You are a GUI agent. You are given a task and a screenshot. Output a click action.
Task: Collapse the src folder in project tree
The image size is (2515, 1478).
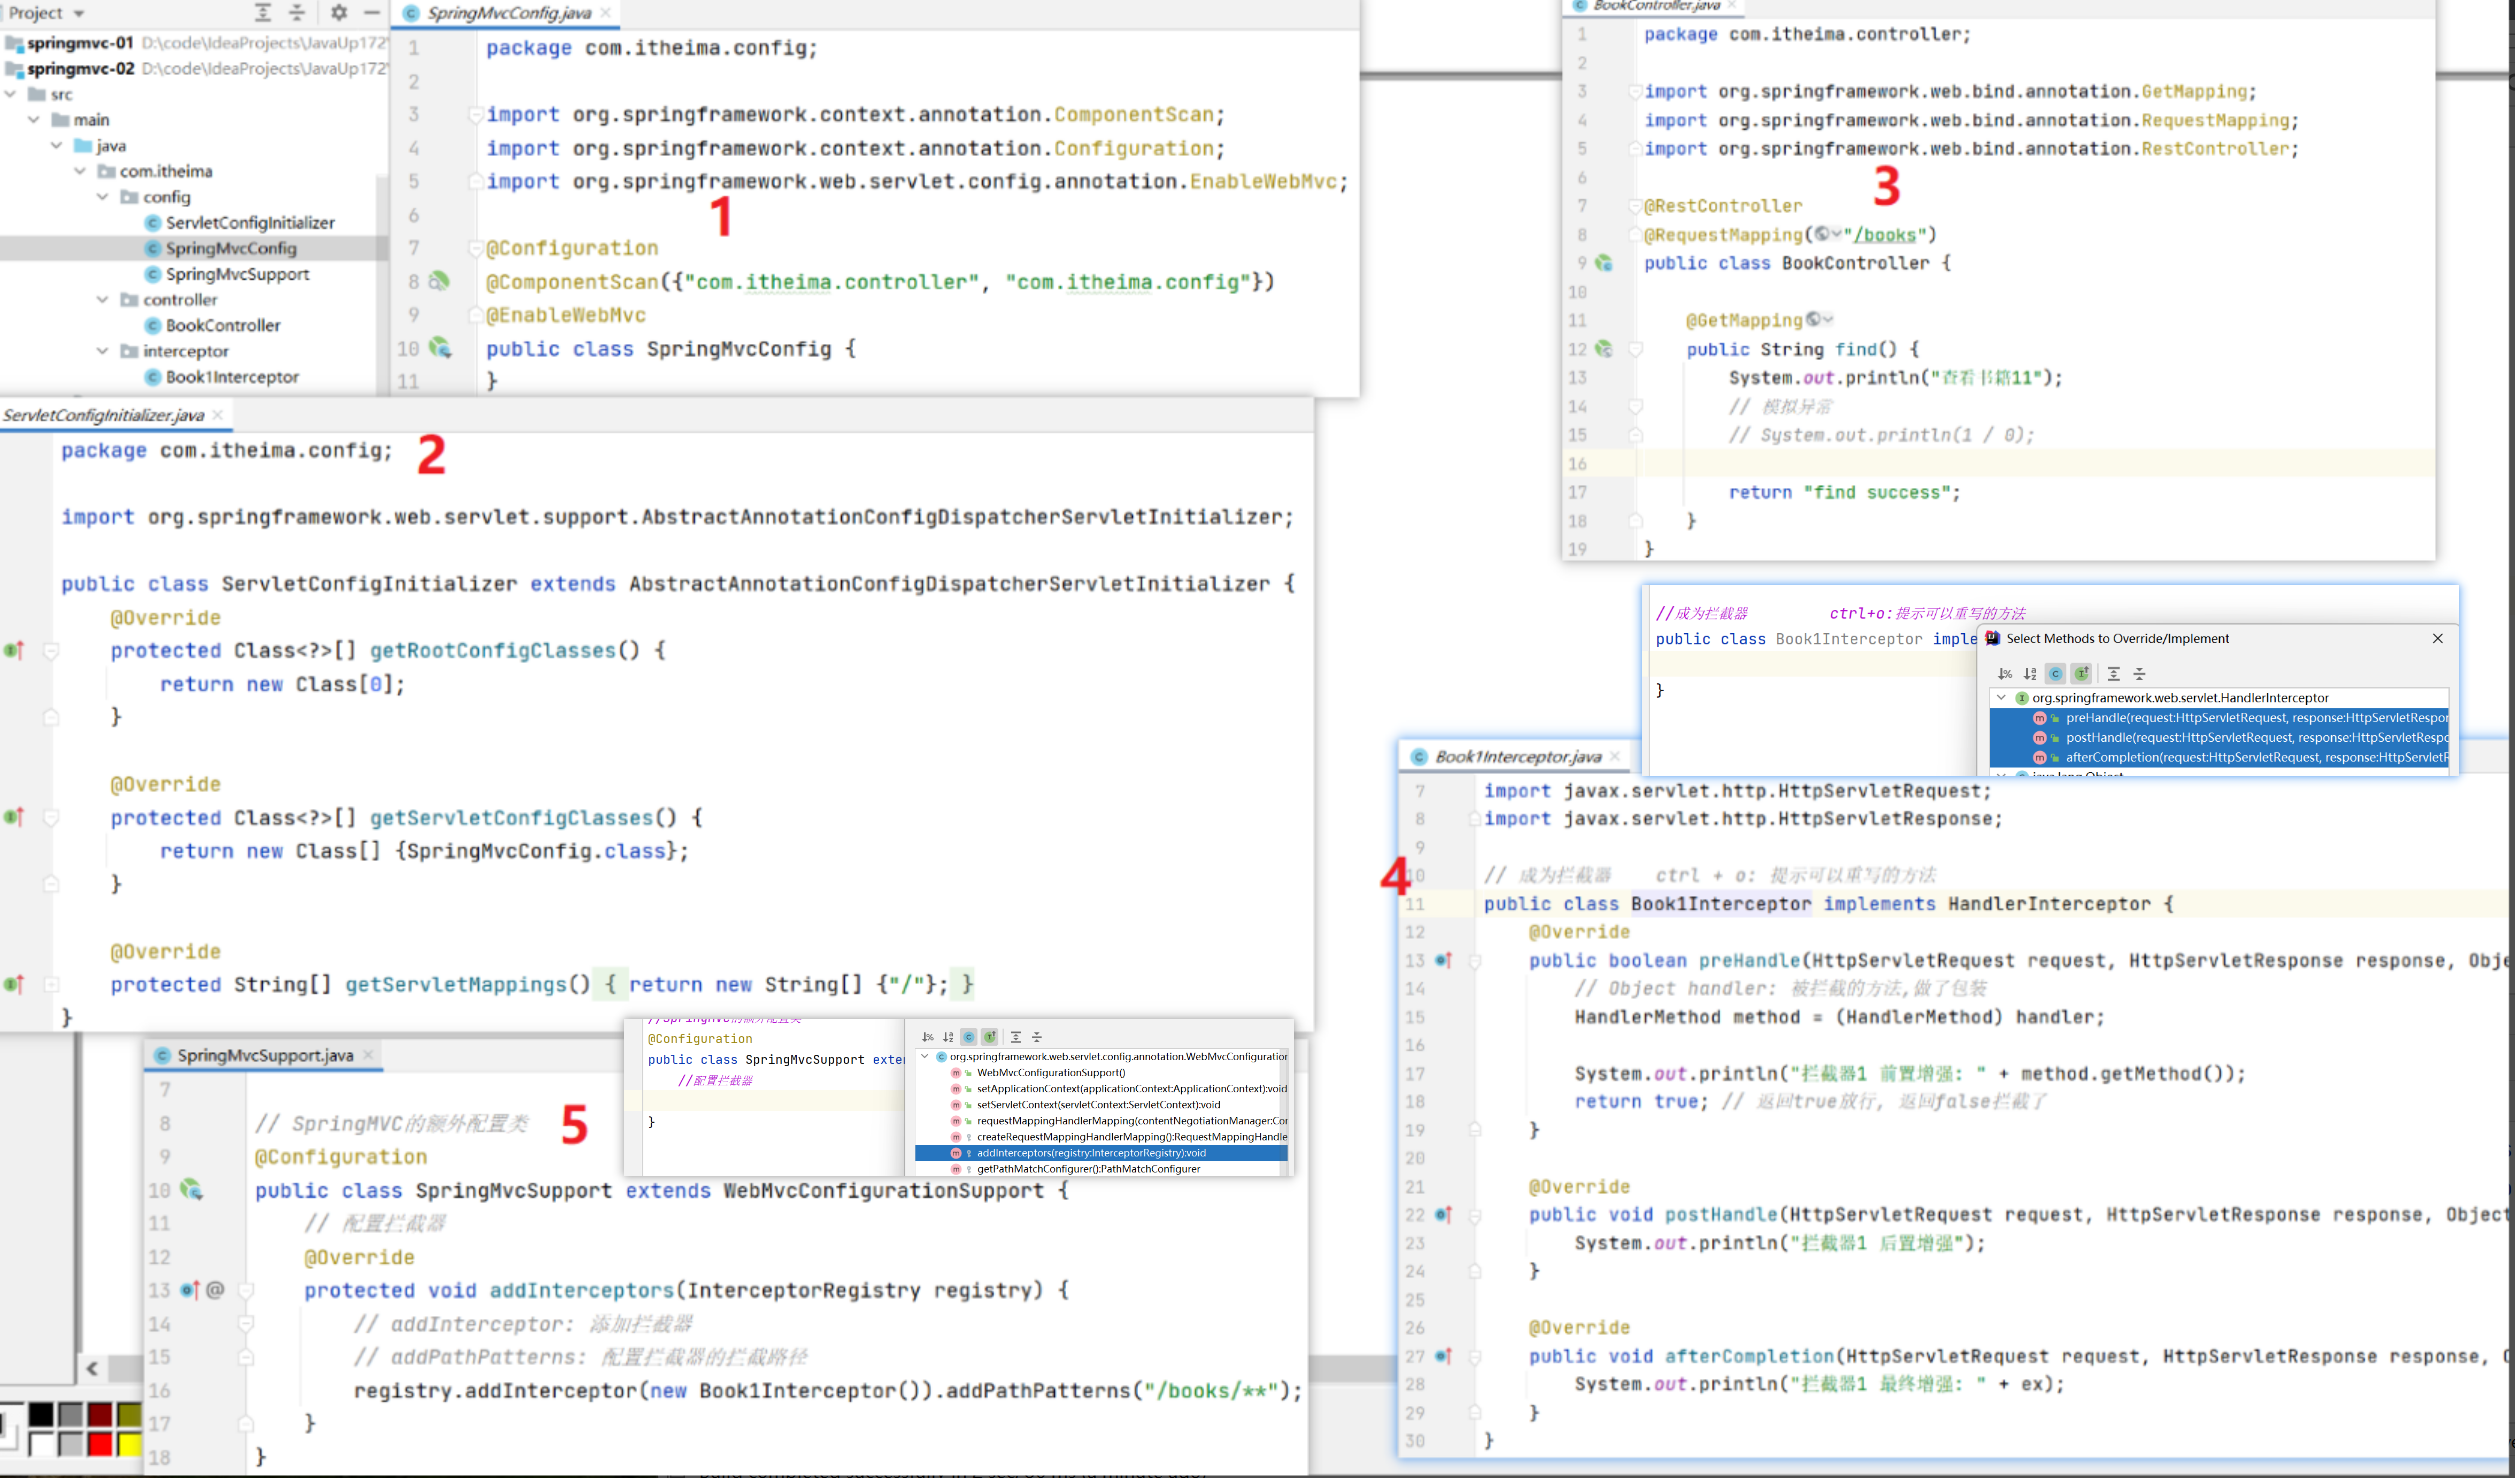point(11,94)
